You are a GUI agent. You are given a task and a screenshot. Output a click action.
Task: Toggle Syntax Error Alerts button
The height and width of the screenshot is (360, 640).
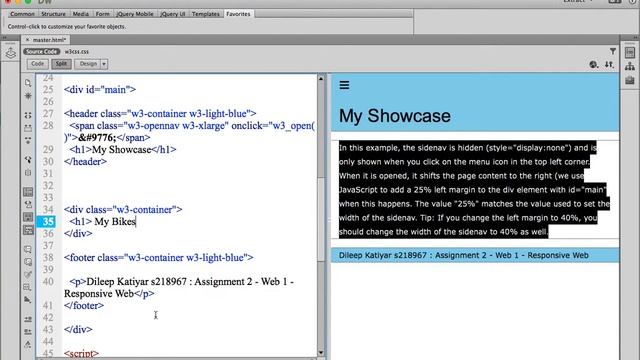point(28,230)
